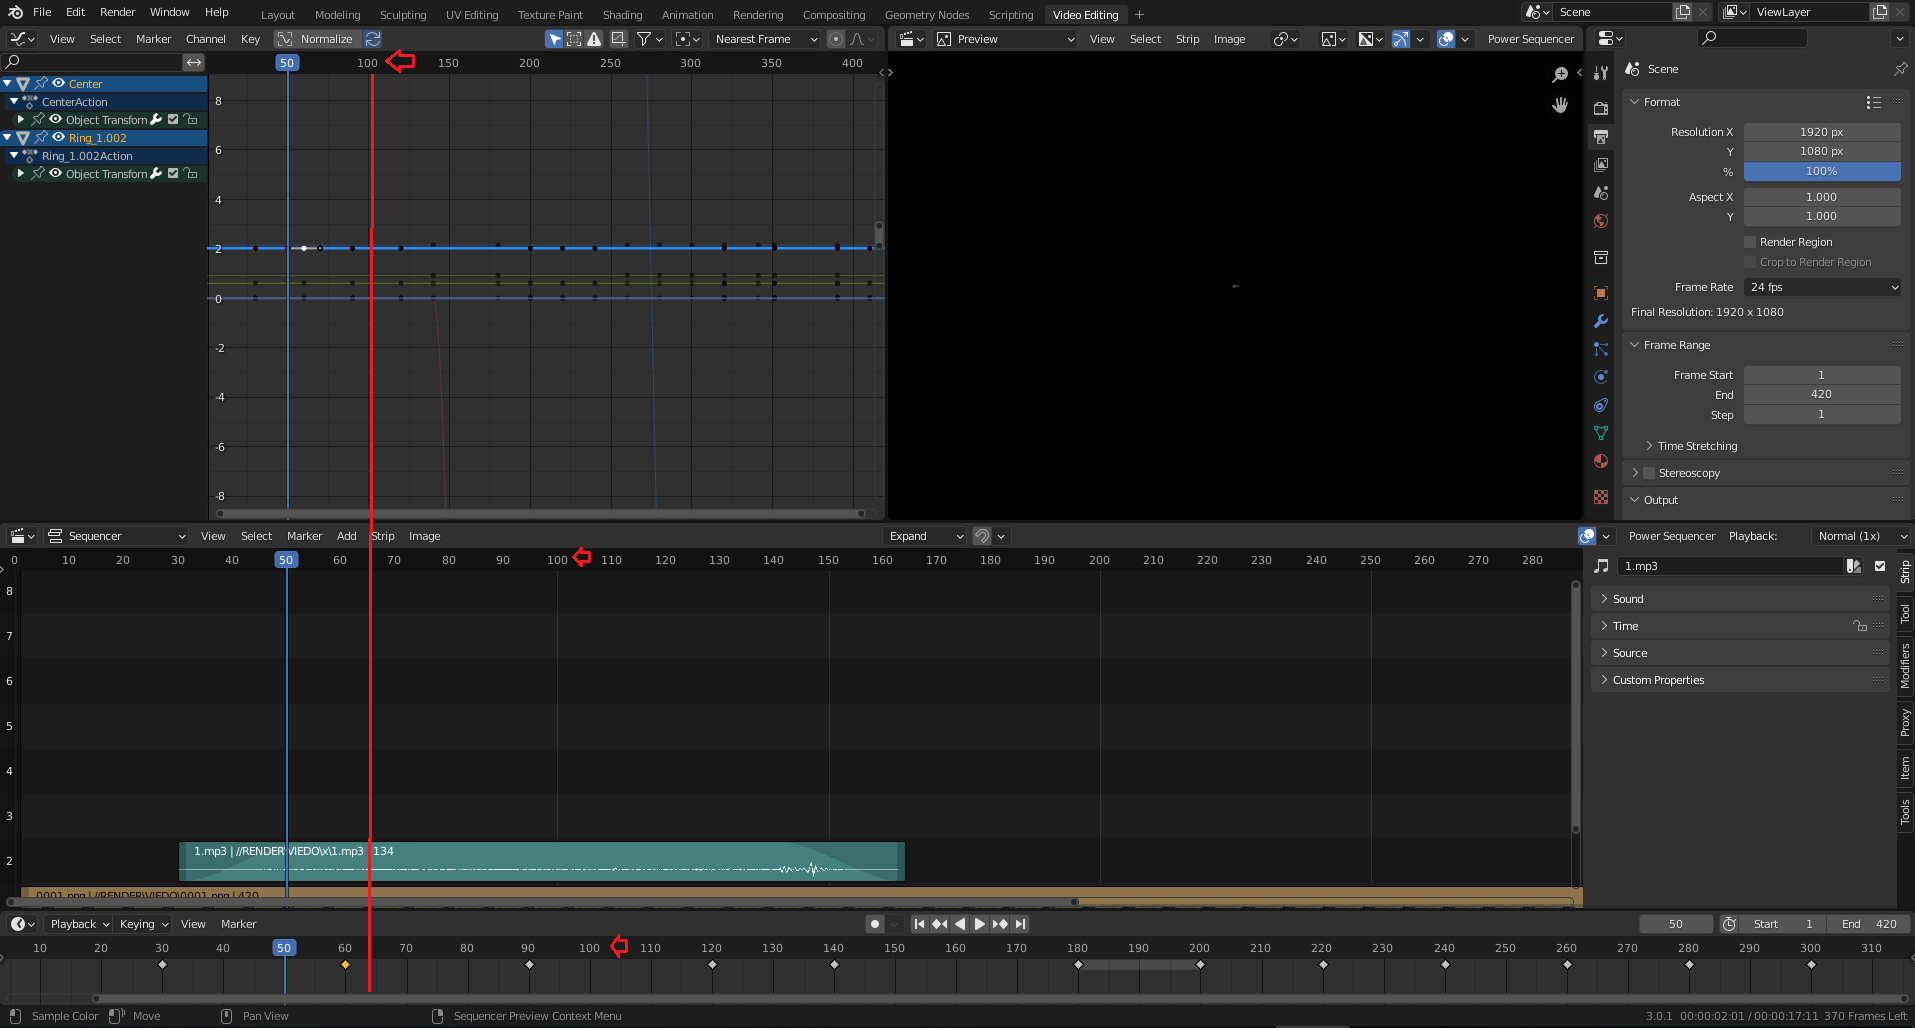Screen dimensions: 1915x1030
Task: Expand the Time Stretching subpanel
Action: click(x=1697, y=446)
